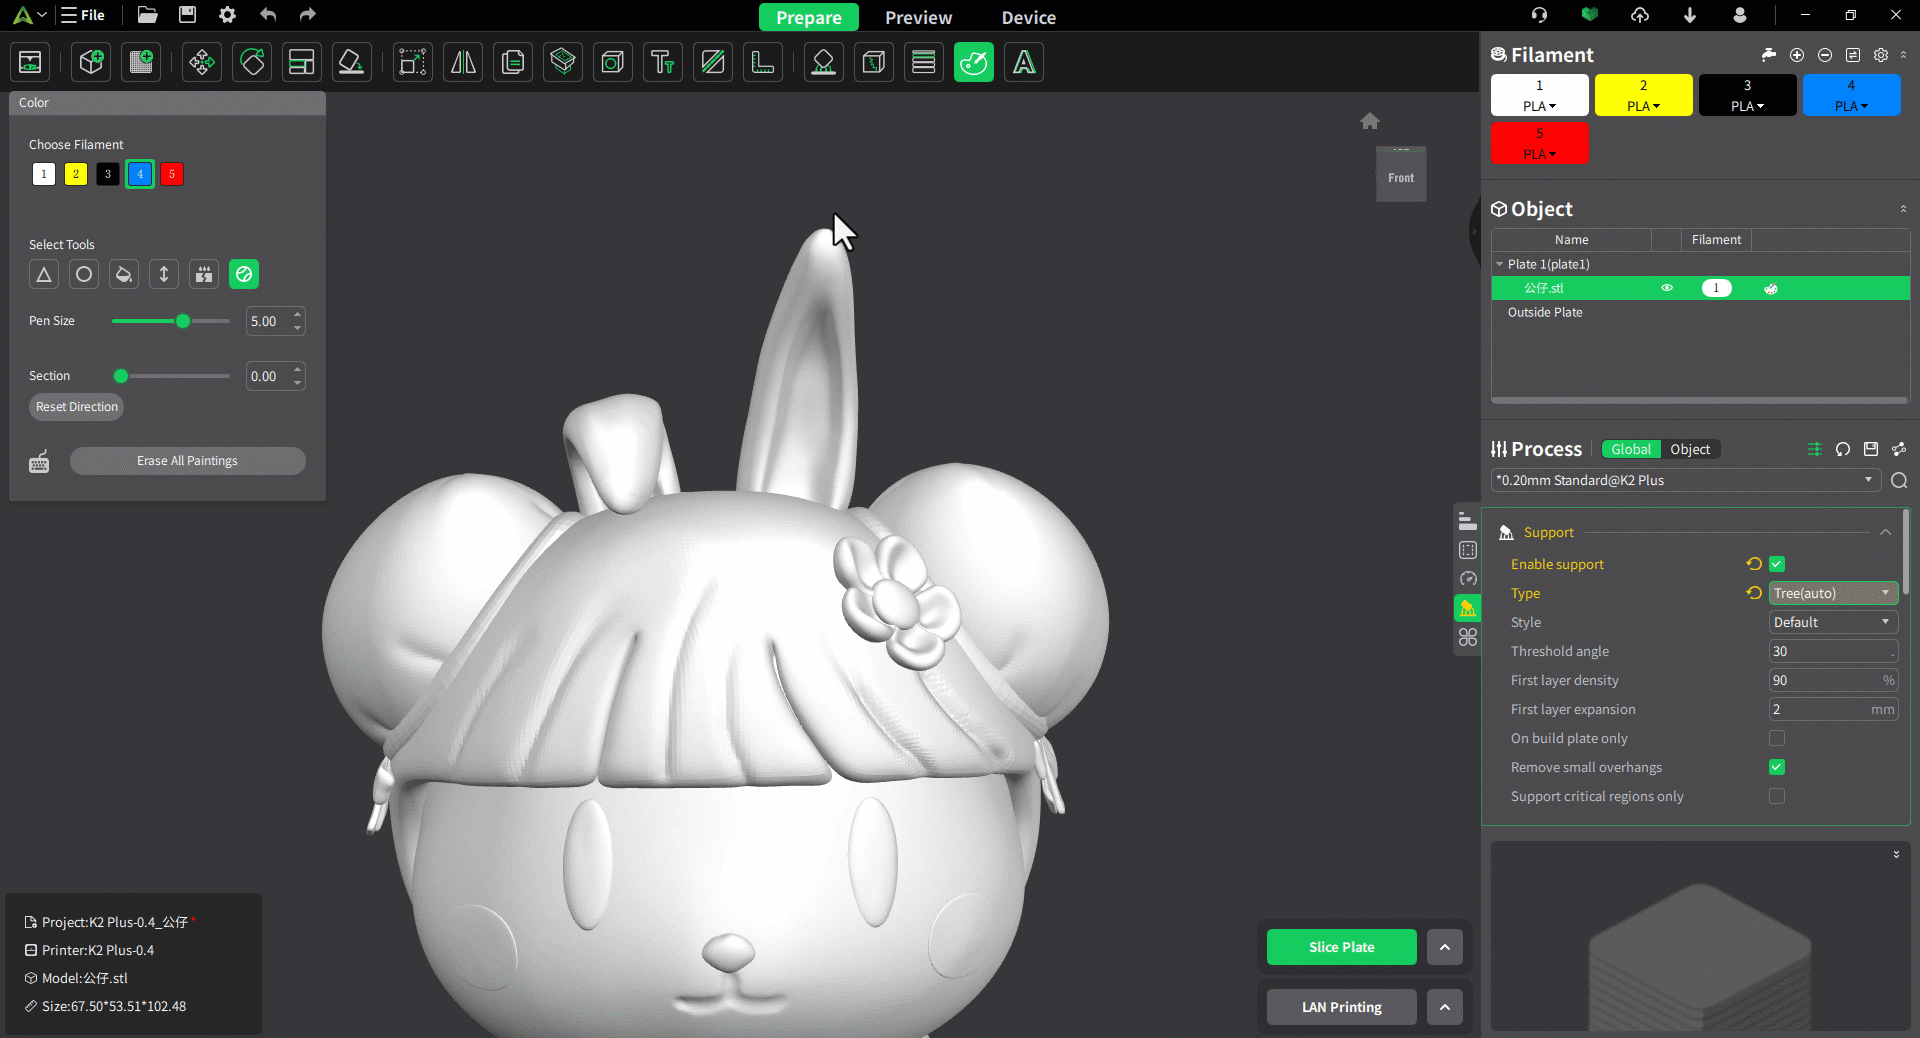
Task: Switch to the Preview tab
Action: pos(918,17)
